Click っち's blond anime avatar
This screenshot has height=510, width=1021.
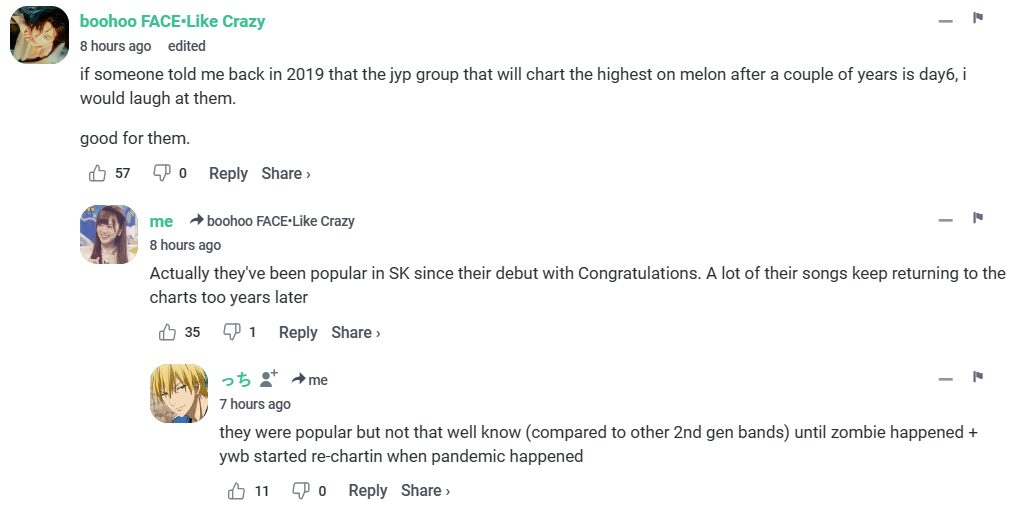(179, 393)
